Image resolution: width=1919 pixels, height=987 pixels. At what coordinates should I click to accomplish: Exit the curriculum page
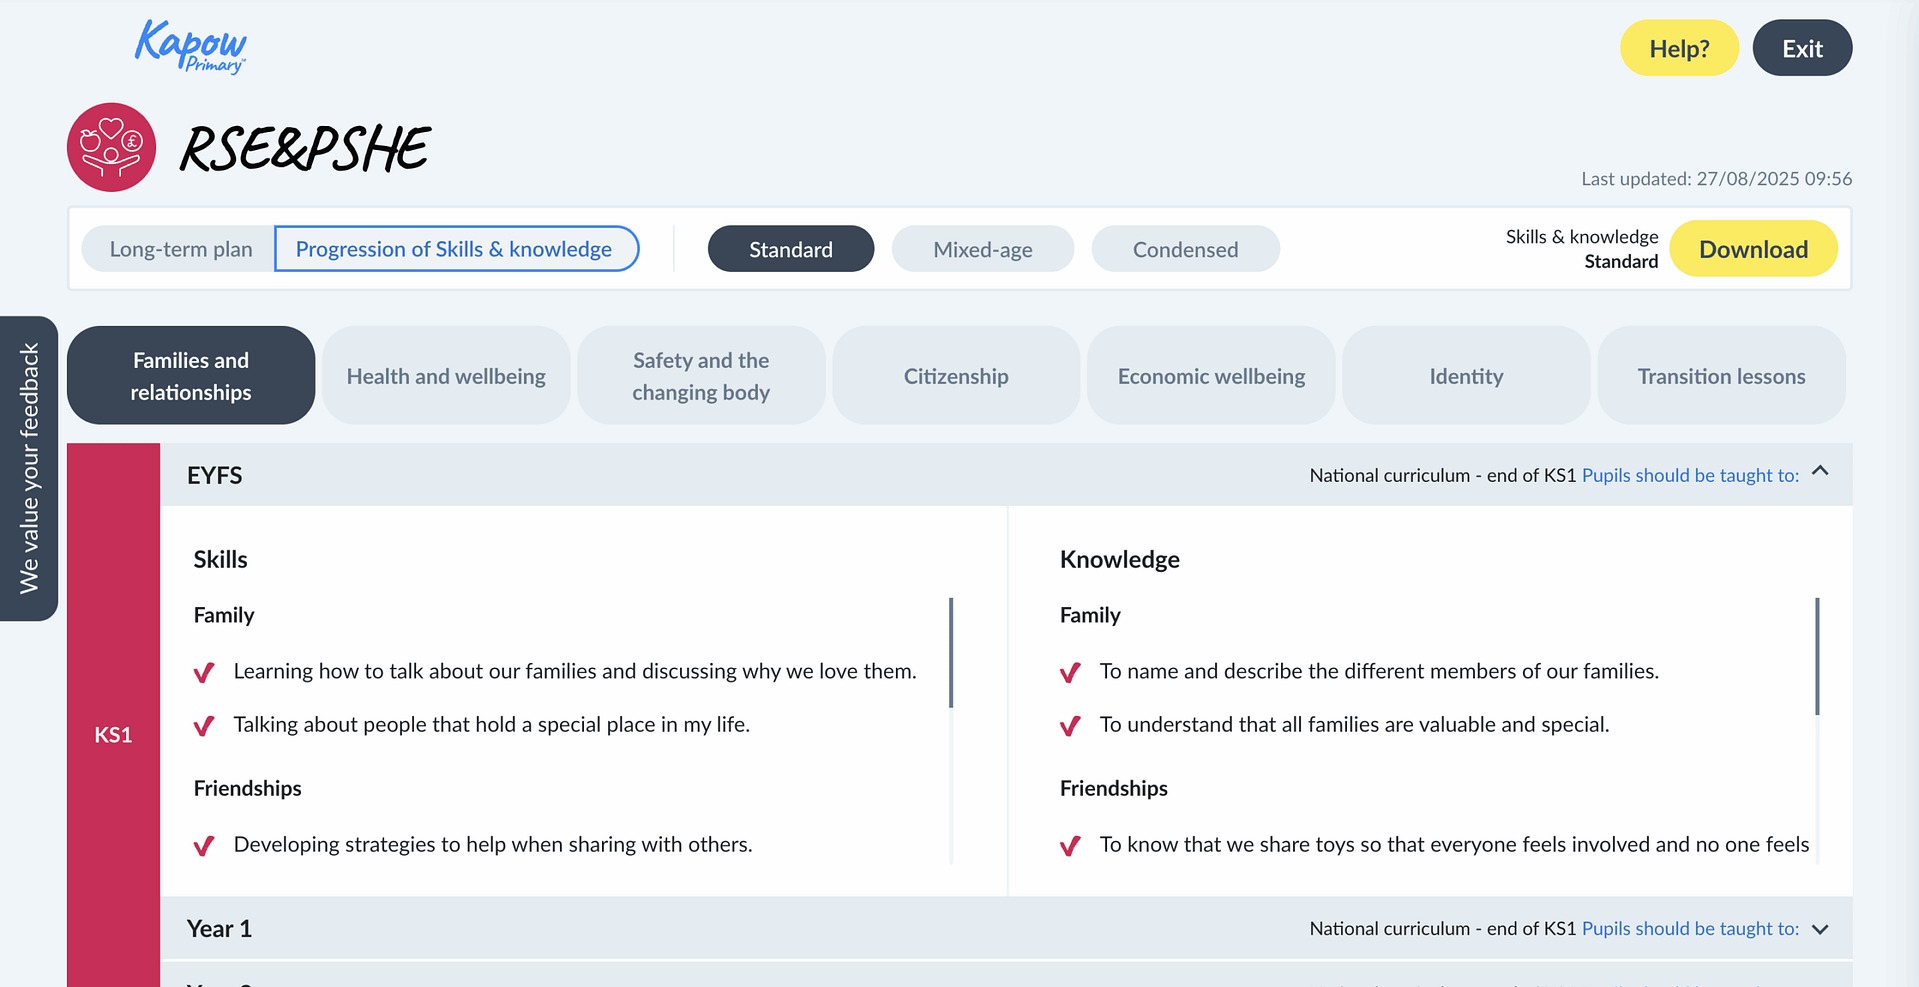click(1801, 48)
